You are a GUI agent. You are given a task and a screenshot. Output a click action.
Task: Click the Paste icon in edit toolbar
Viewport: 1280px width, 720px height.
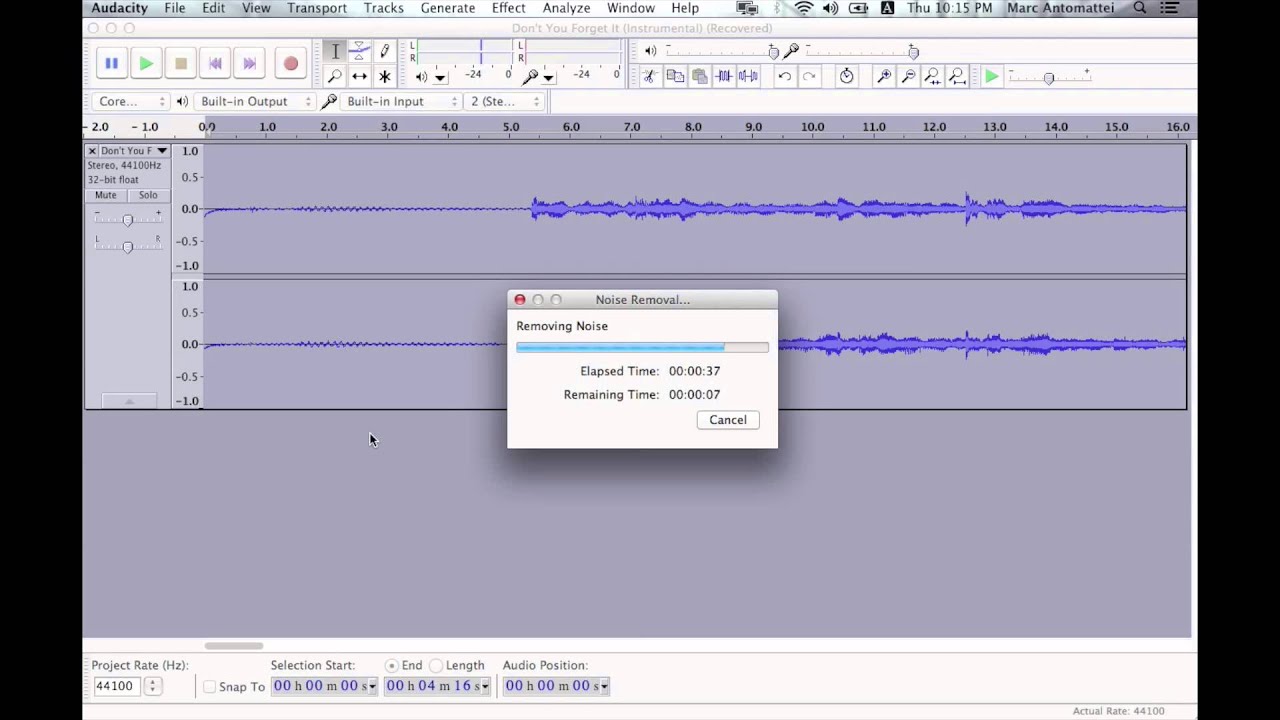[x=699, y=76]
